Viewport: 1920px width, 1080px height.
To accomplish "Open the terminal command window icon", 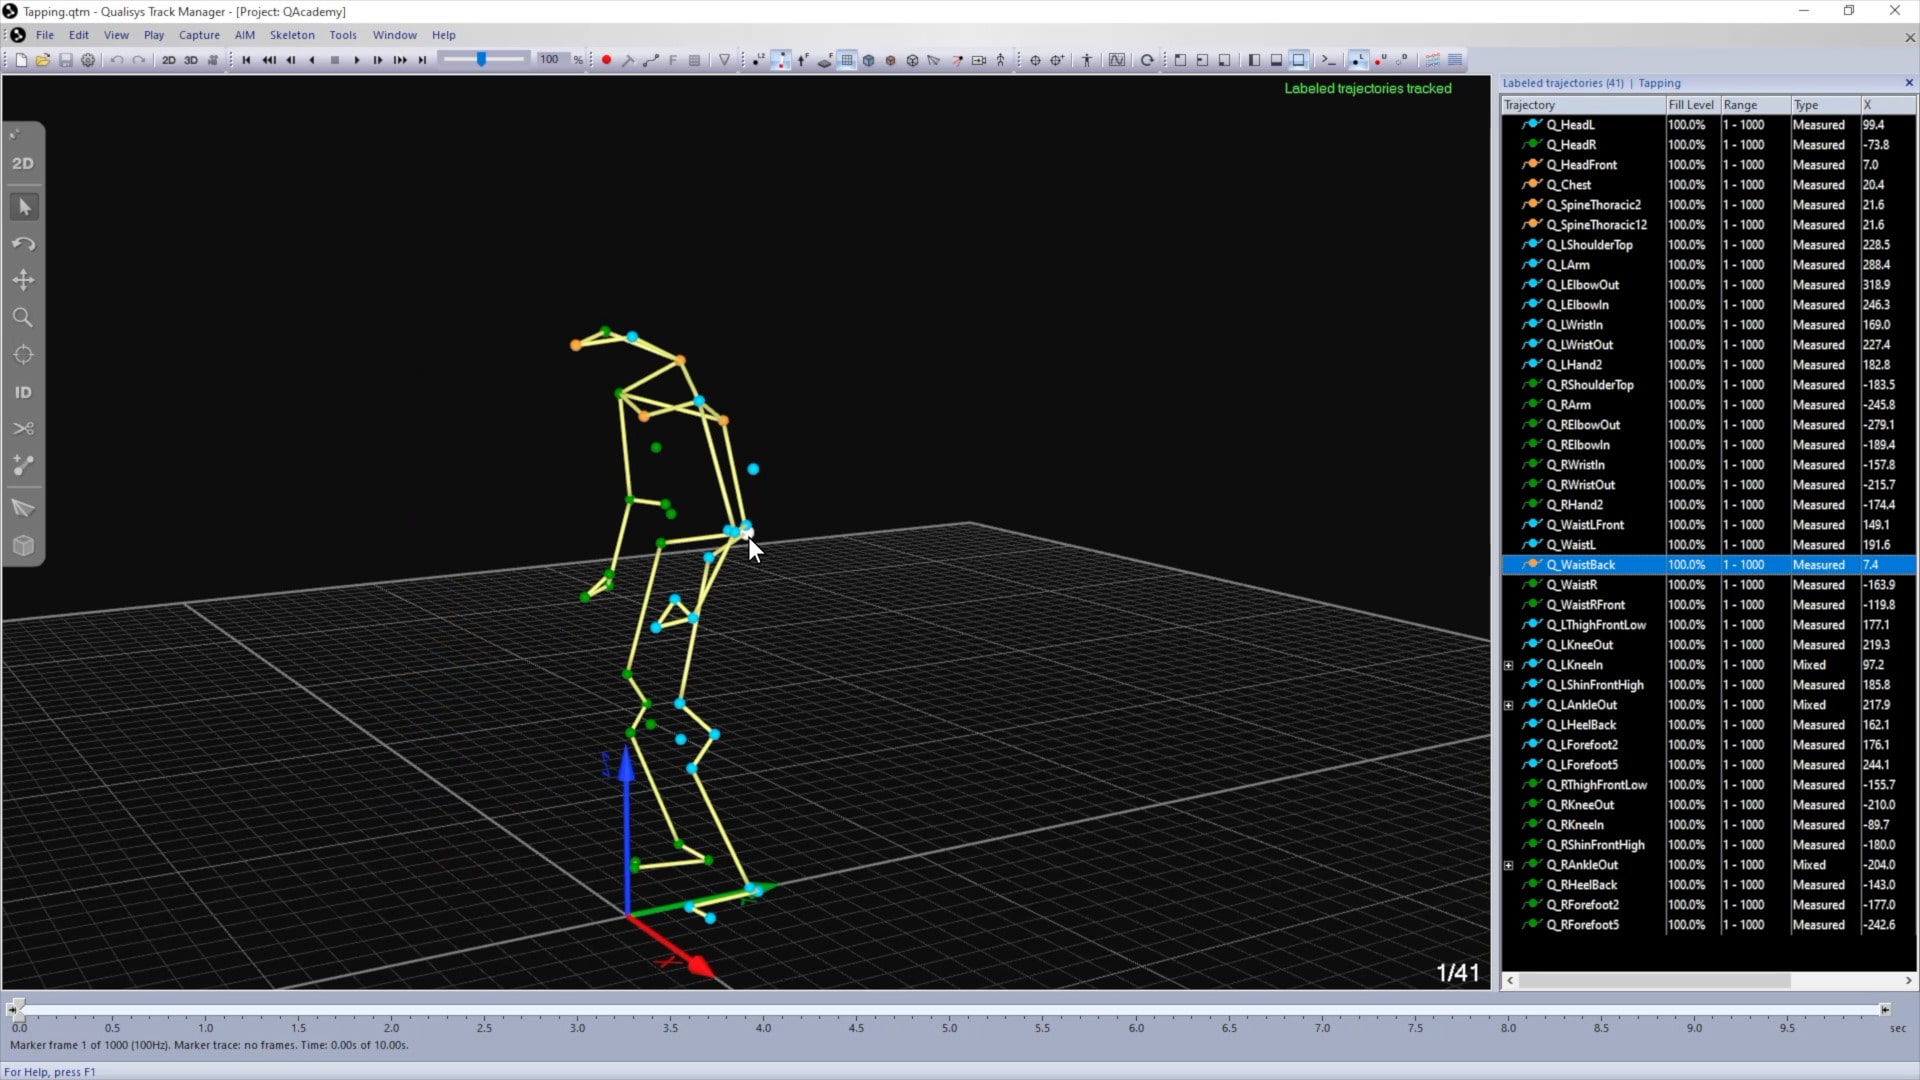I will pos(1328,60).
